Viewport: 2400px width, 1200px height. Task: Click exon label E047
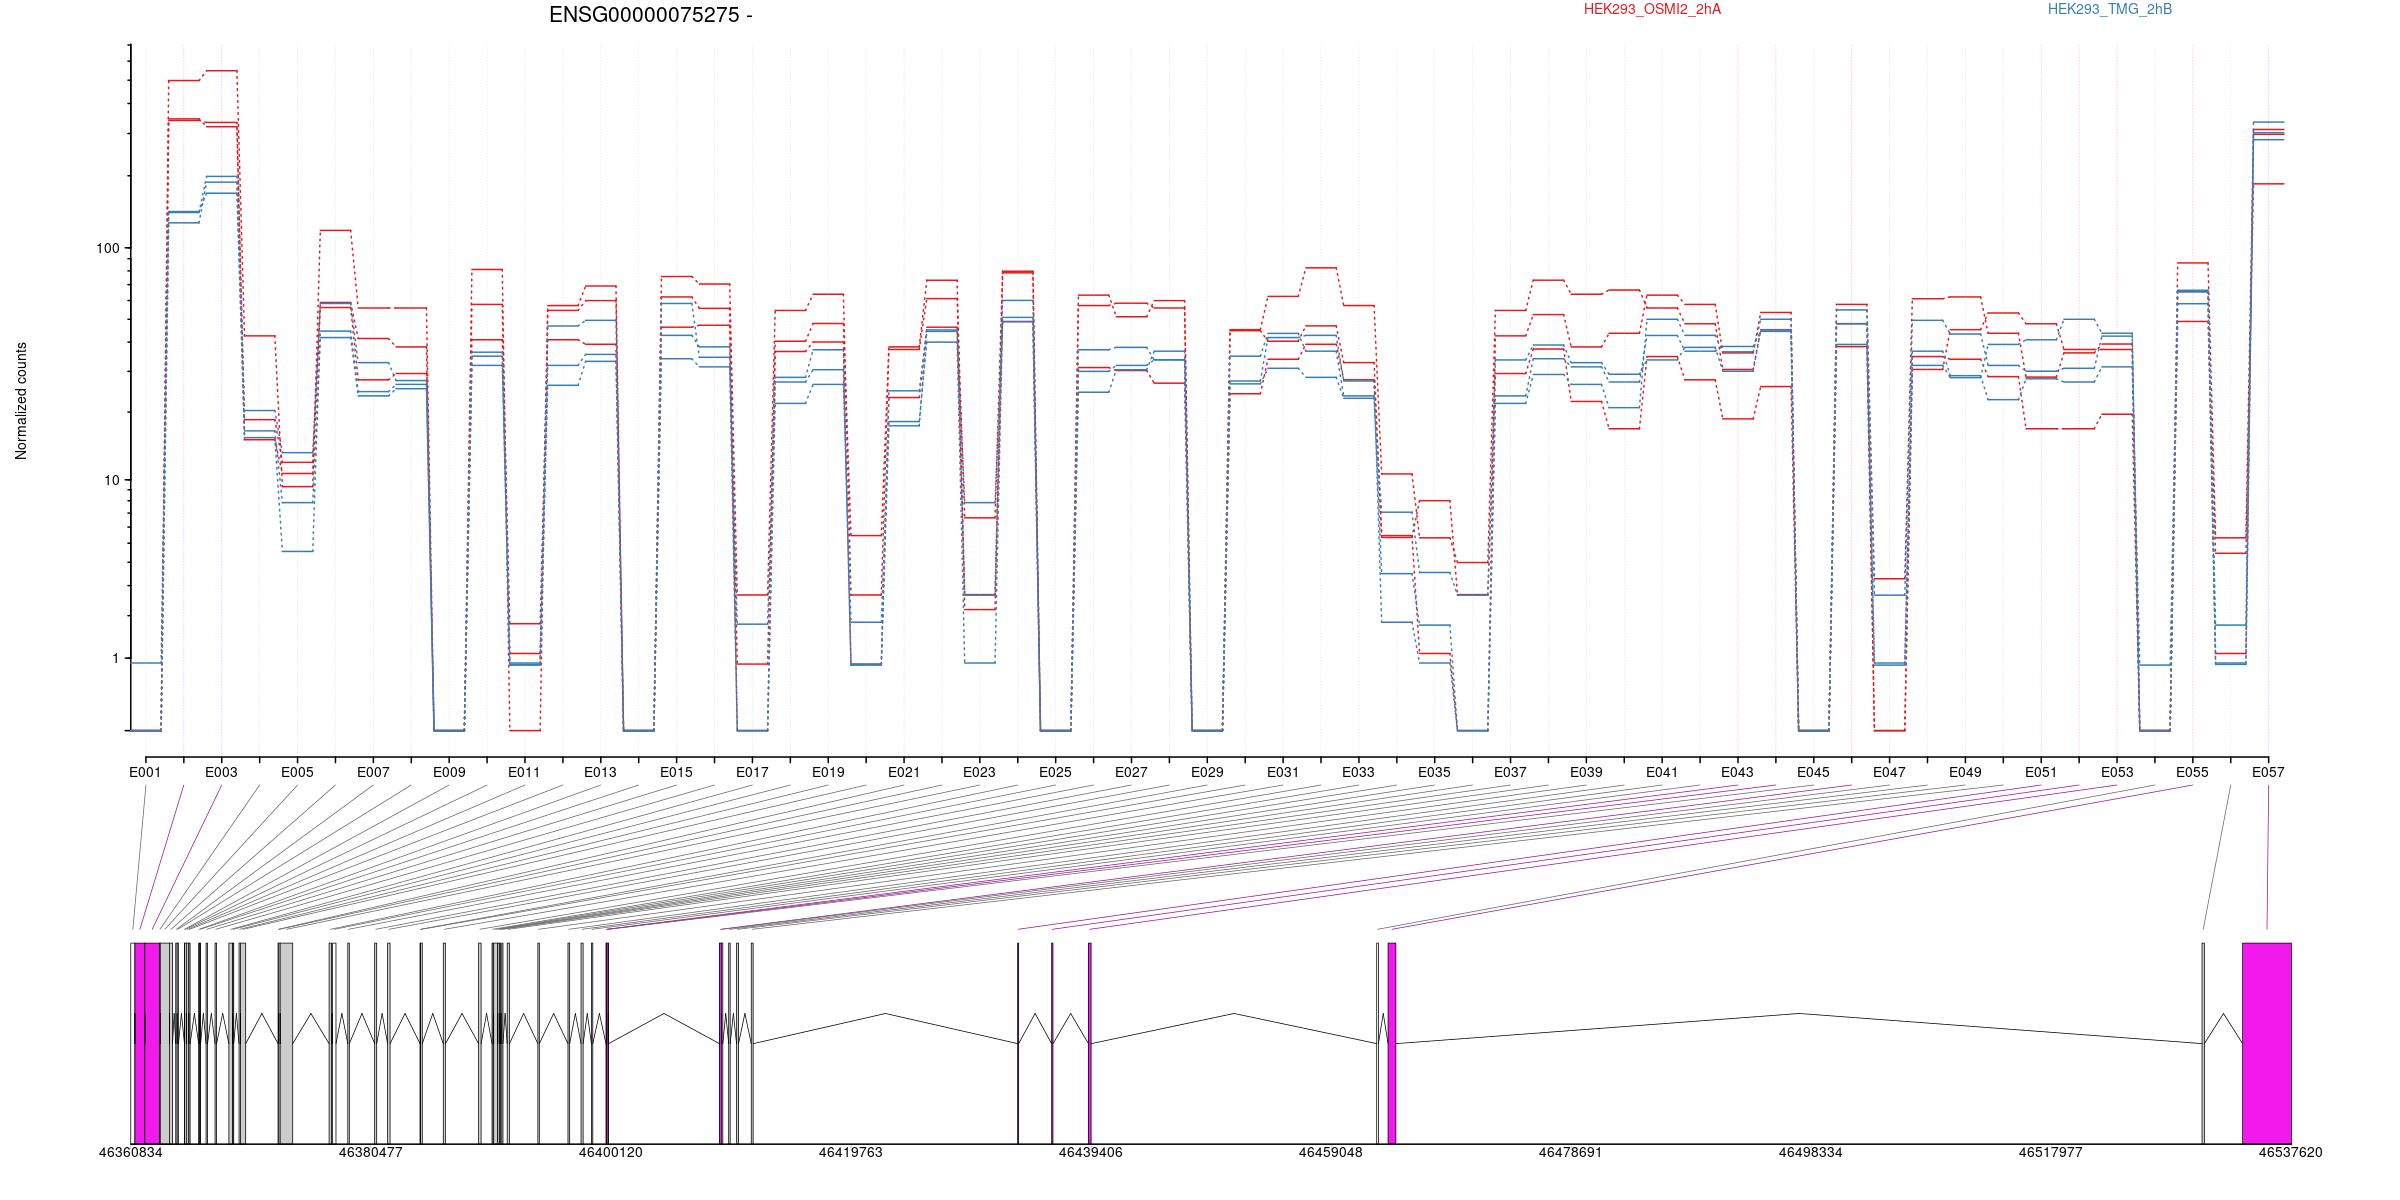[1889, 772]
